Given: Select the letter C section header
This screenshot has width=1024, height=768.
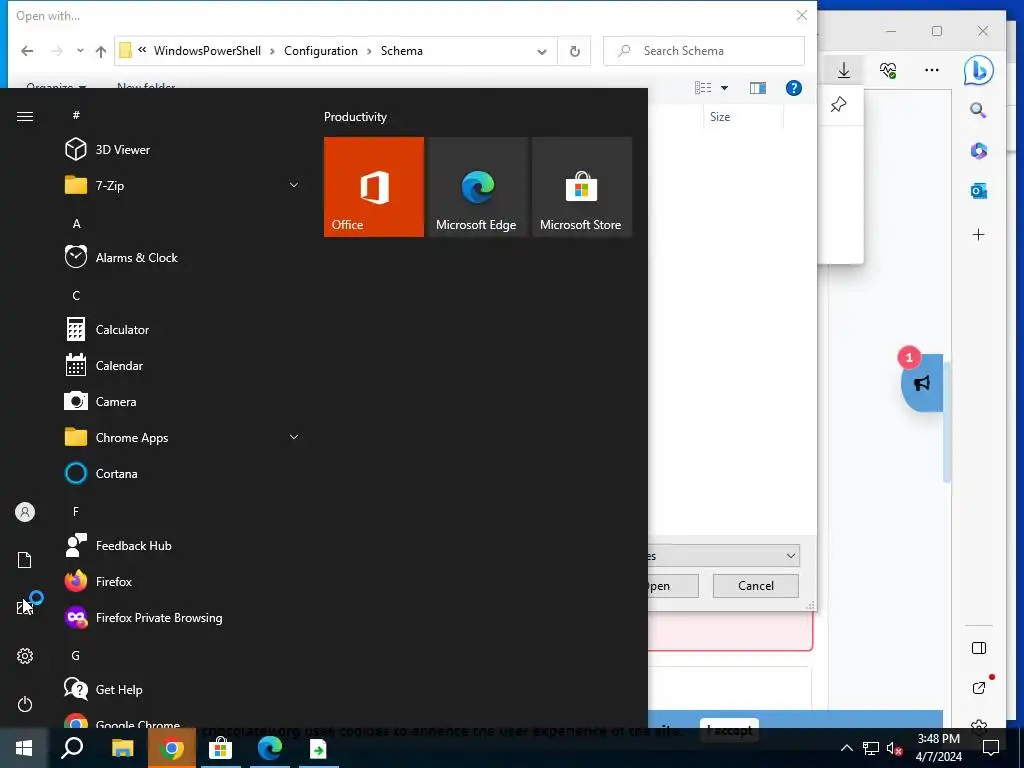Looking at the screenshot, I should (76, 296).
